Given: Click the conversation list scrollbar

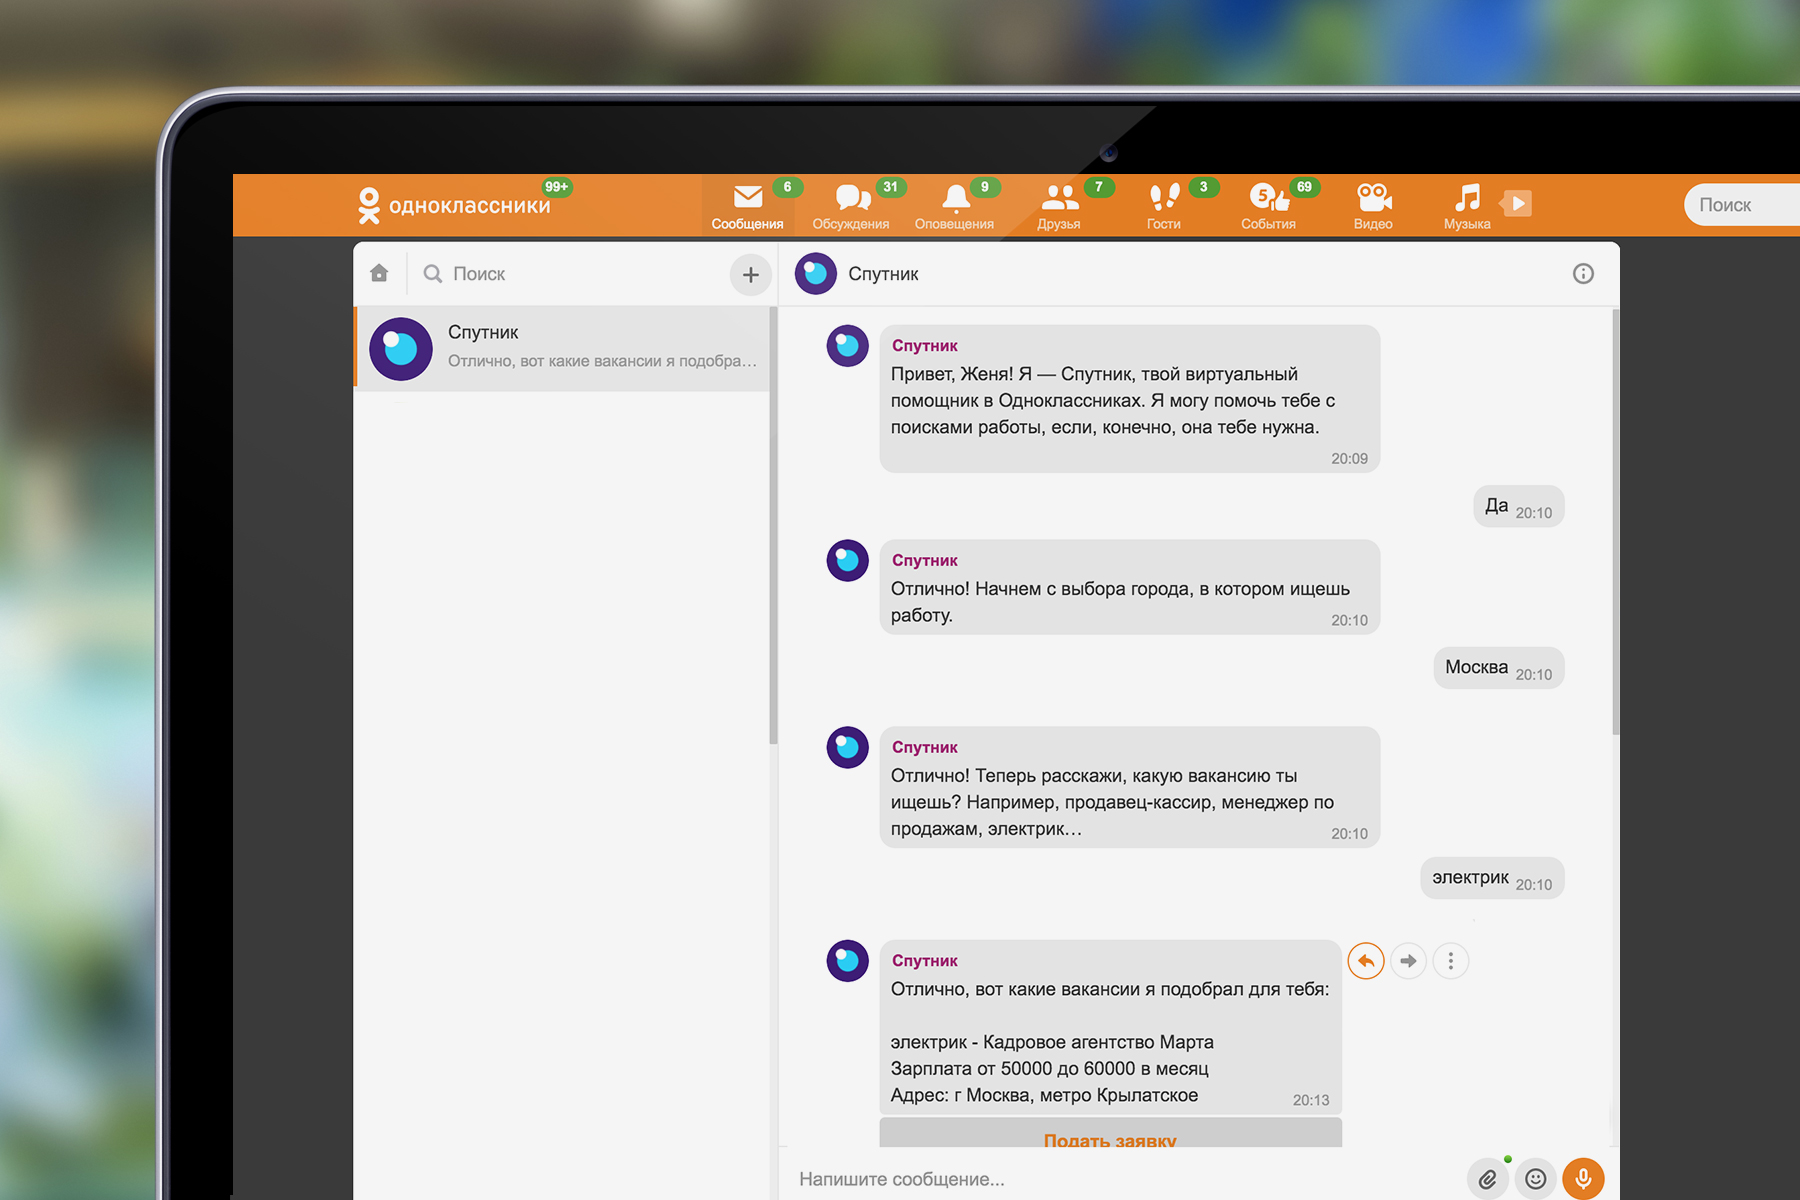Looking at the screenshot, I should pos(773,525).
